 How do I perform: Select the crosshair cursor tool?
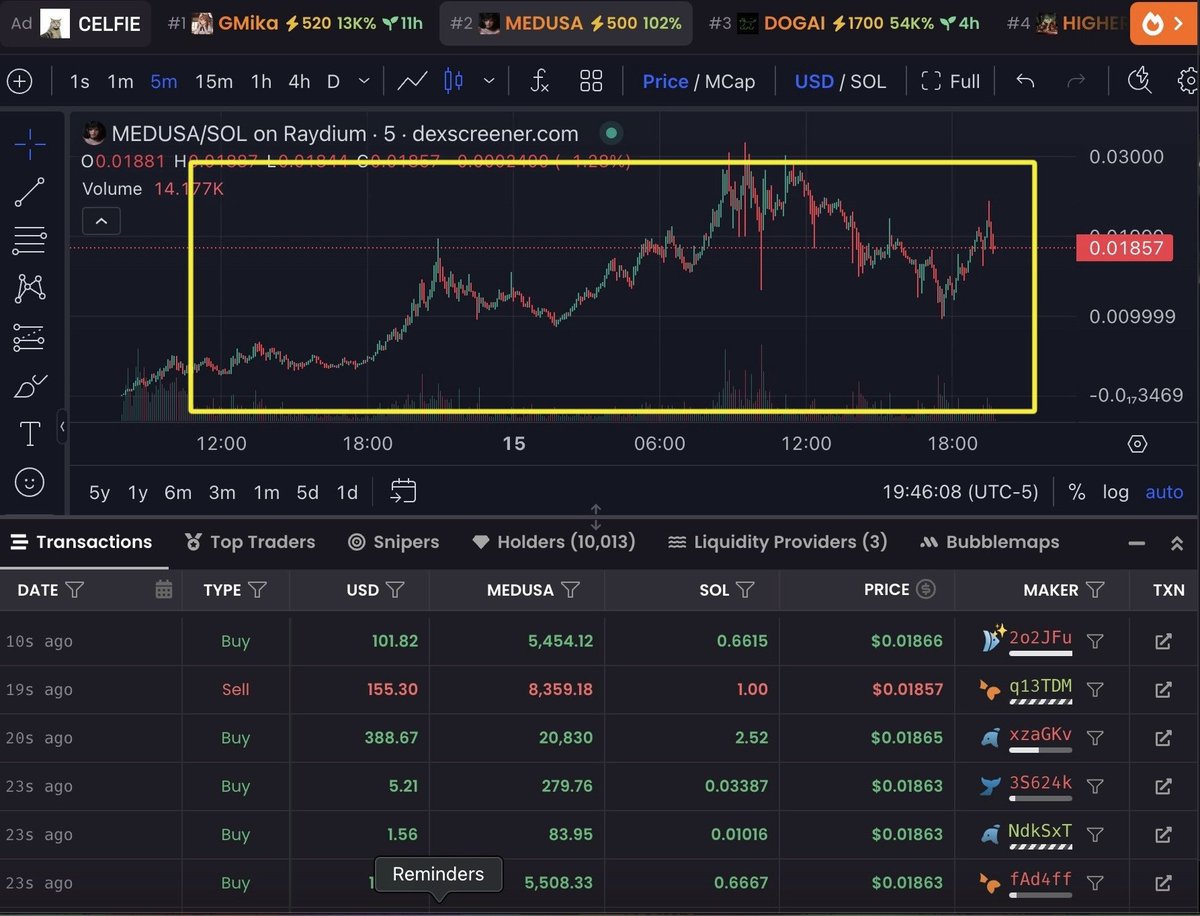click(30, 145)
